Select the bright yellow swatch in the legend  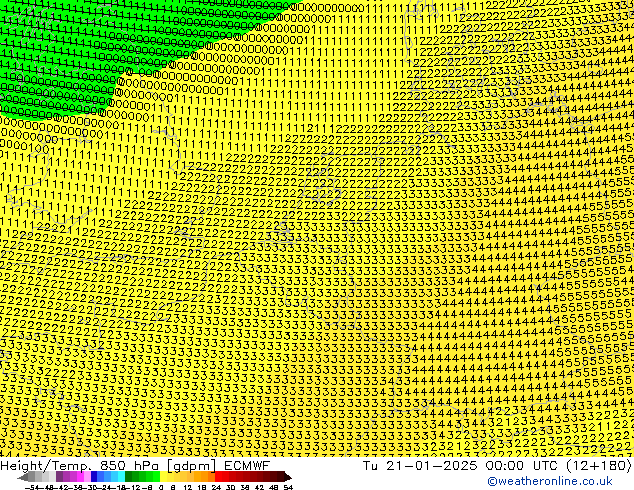click(x=163, y=477)
